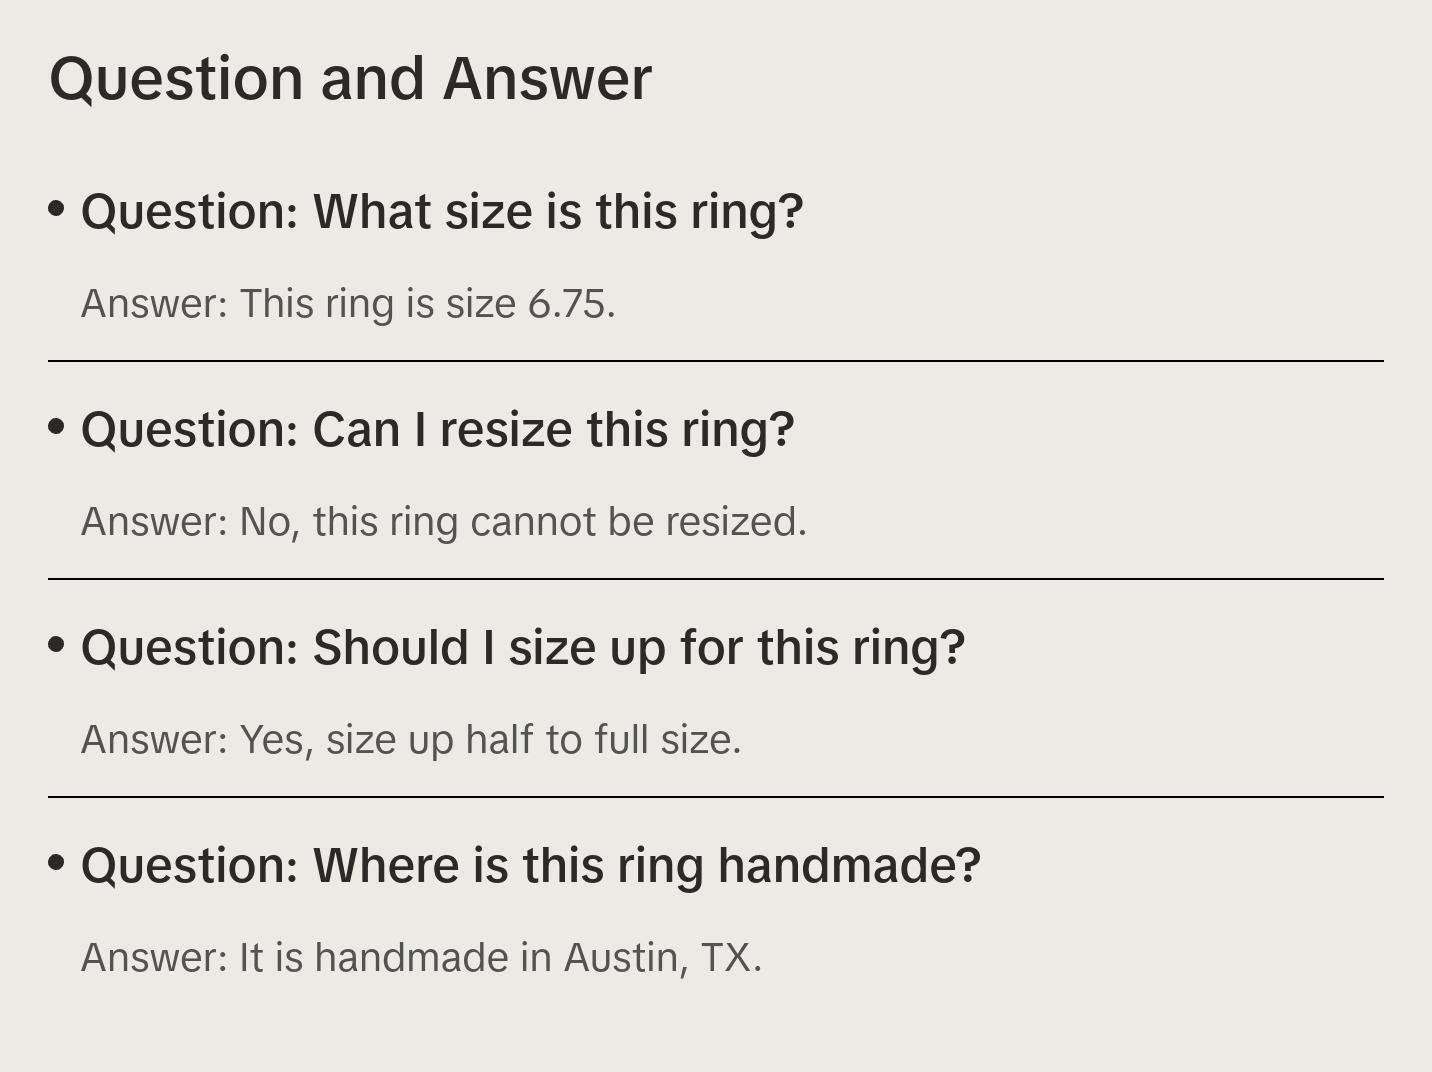Click the "Answer:" label before "No, this ring"
The width and height of the screenshot is (1432, 1072).
[155, 522]
